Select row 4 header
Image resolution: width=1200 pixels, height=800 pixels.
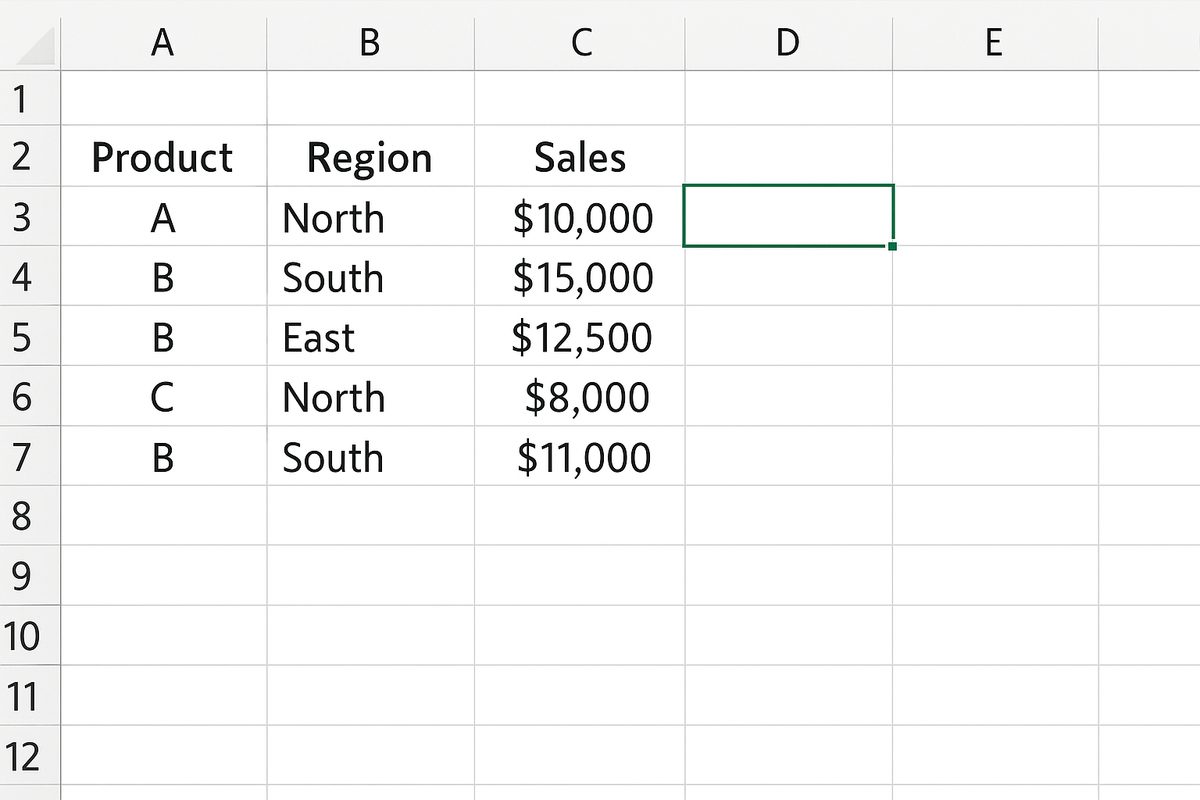[30, 275]
